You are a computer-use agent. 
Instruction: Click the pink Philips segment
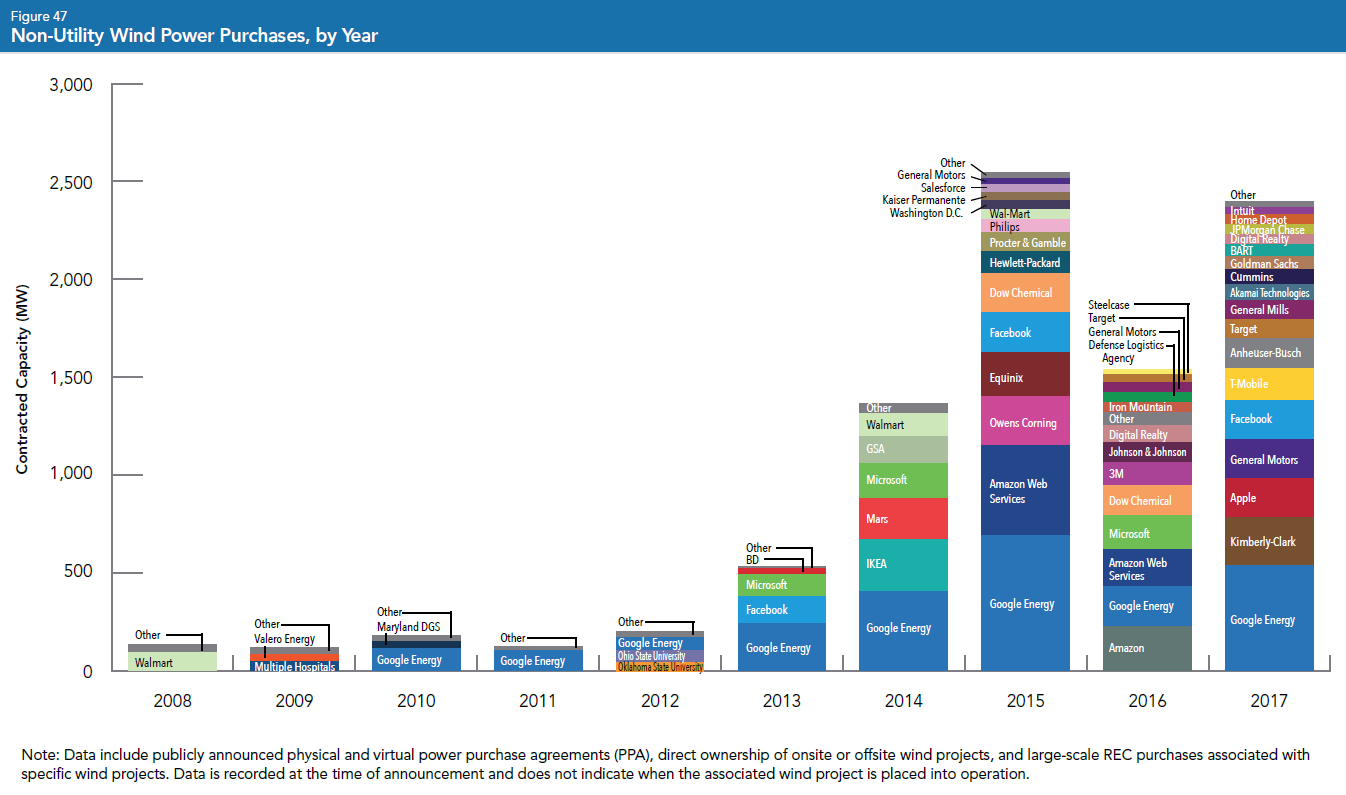pos(1025,226)
